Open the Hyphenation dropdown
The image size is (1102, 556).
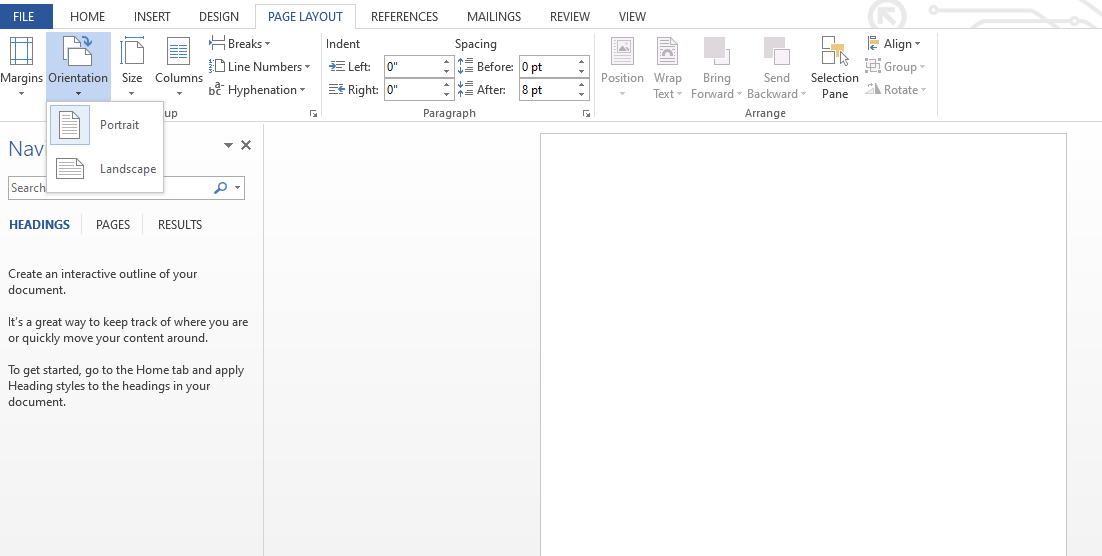click(257, 90)
